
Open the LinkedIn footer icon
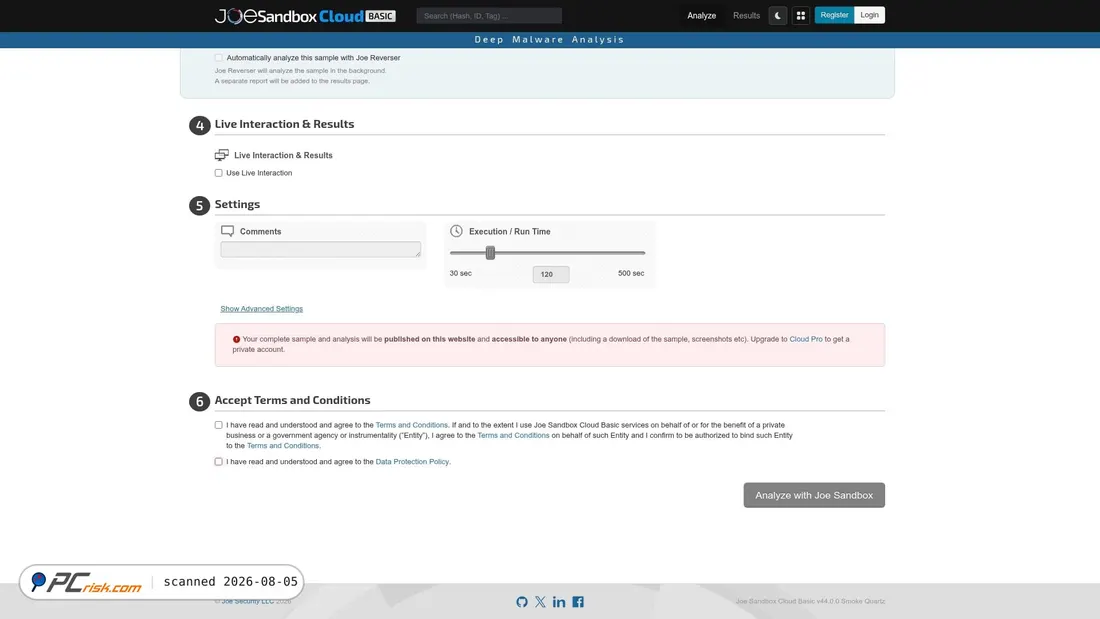(559, 601)
